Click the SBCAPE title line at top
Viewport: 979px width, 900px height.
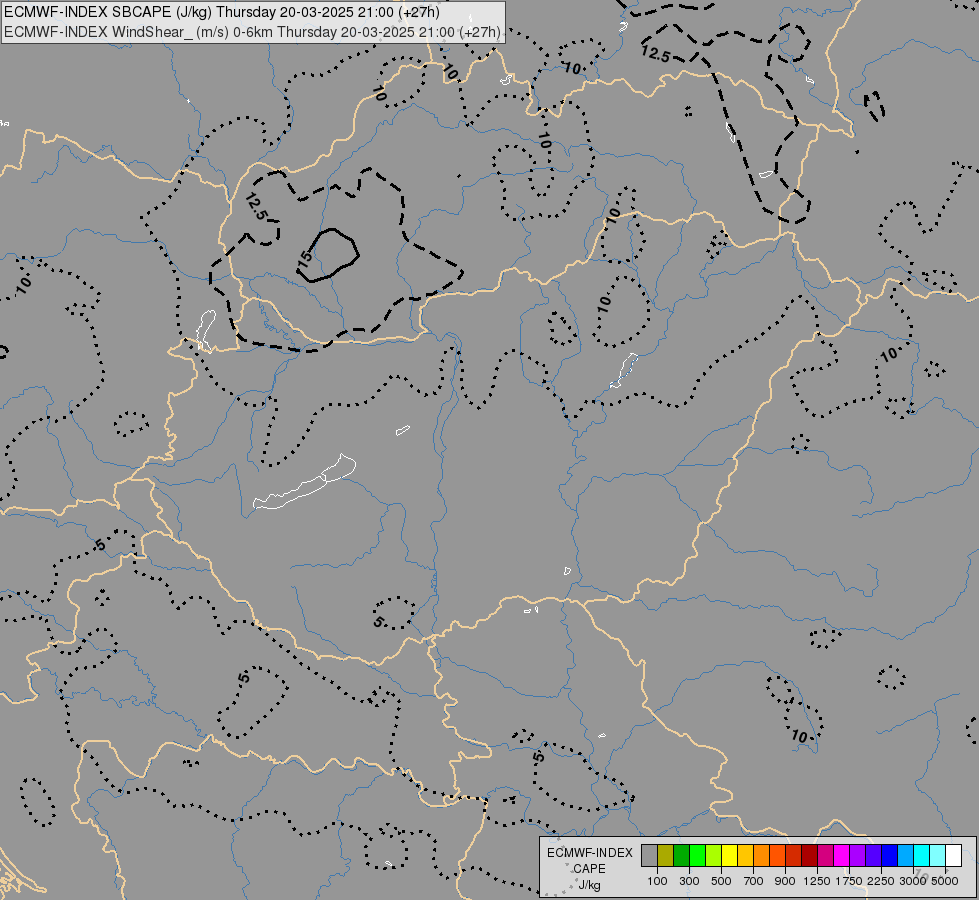(x=222, y=12)
